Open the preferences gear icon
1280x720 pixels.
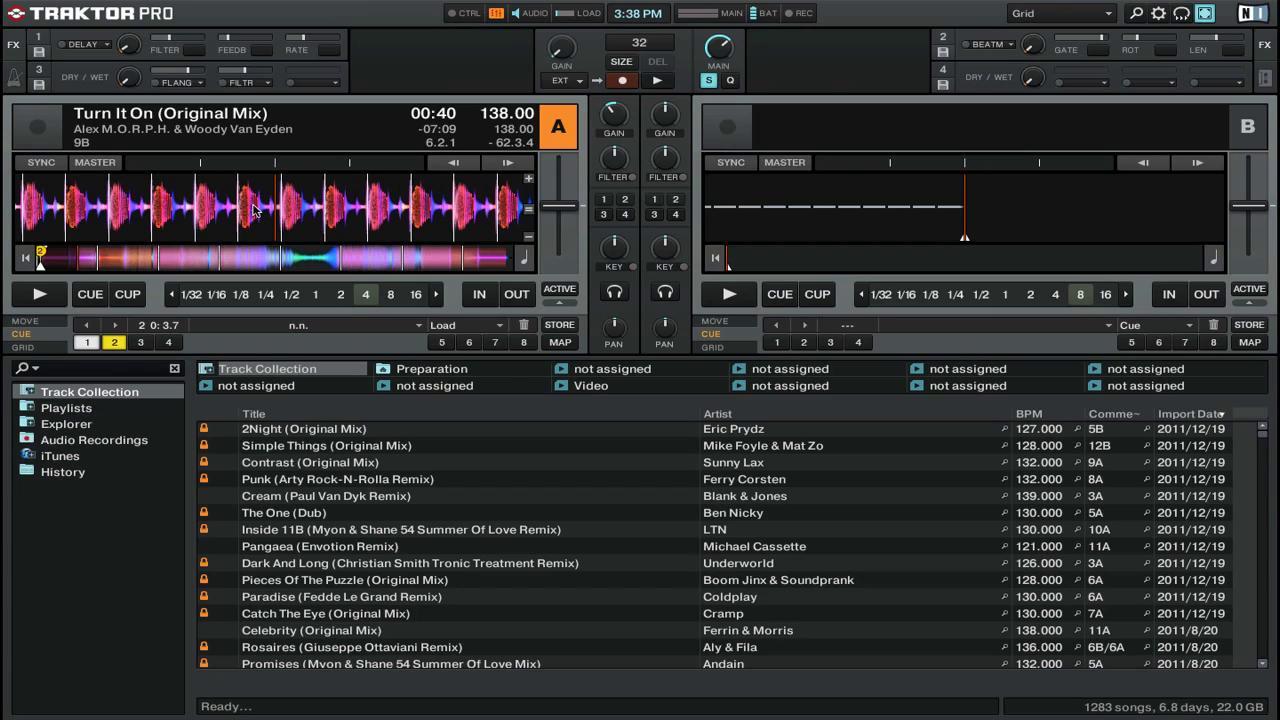[x=1158, y=13]
